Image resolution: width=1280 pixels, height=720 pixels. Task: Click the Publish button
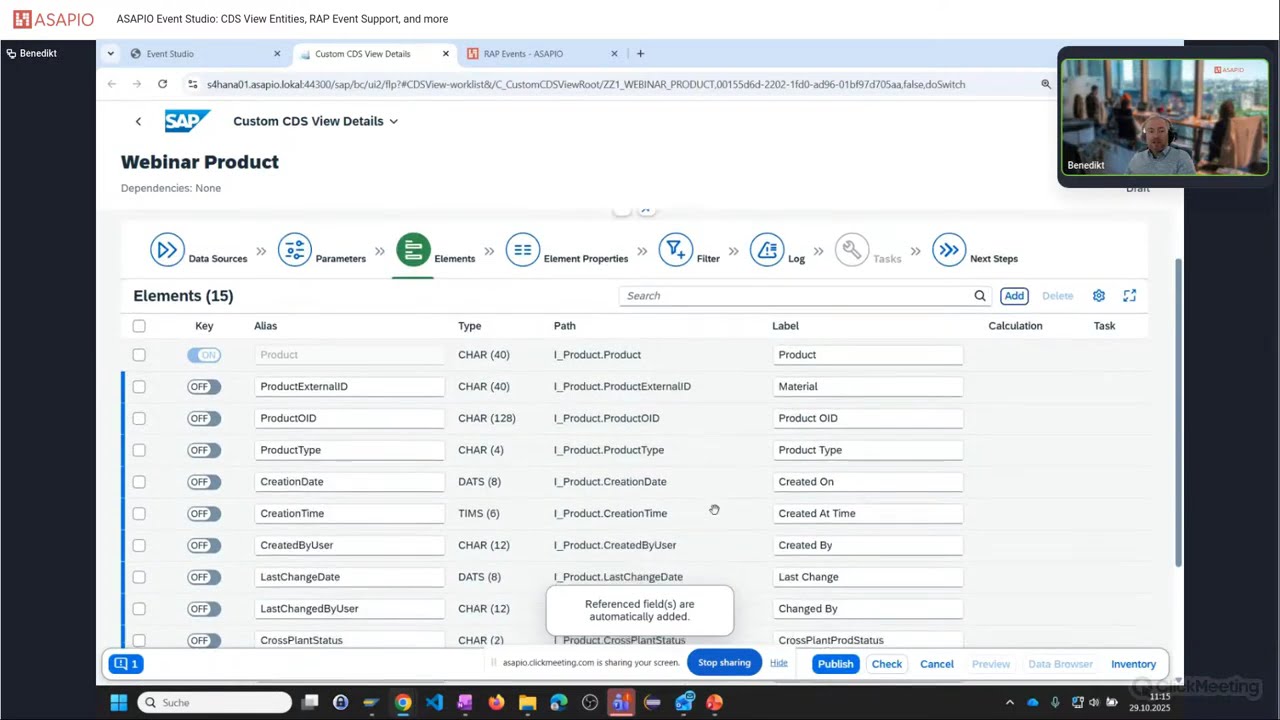point(835,664)
